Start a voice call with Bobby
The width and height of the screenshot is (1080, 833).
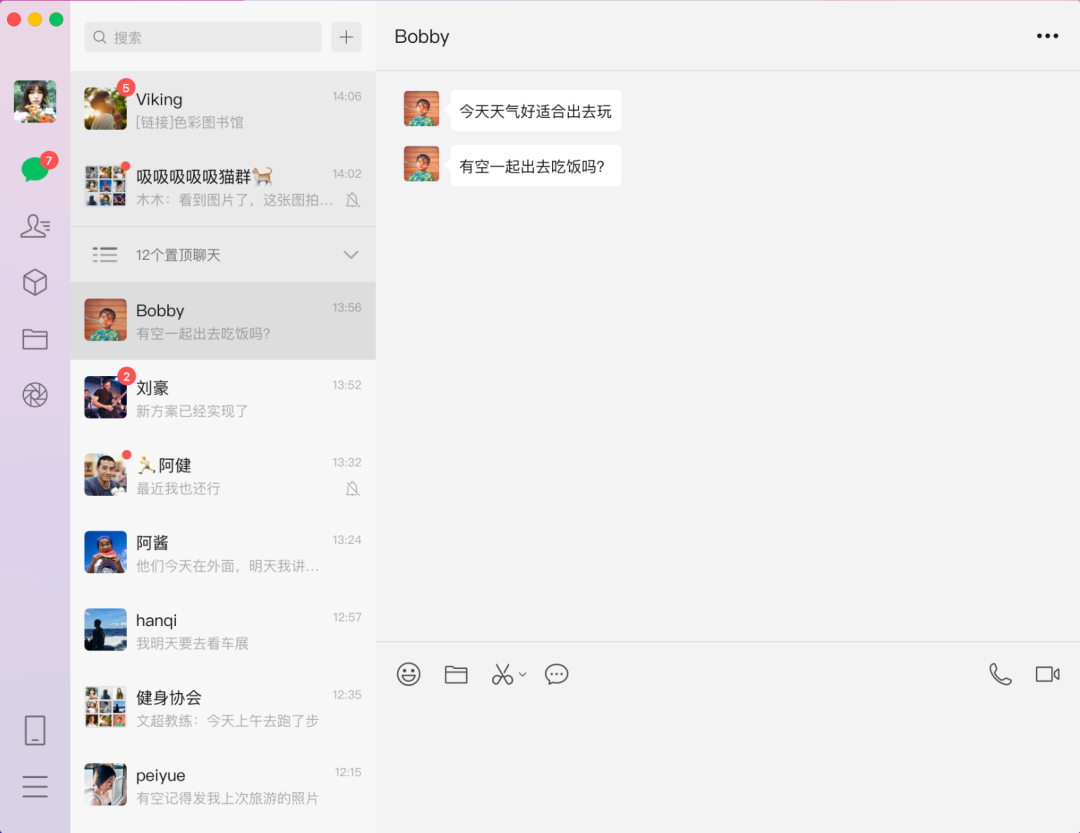pyautogui.click(x=1000, y=674)
